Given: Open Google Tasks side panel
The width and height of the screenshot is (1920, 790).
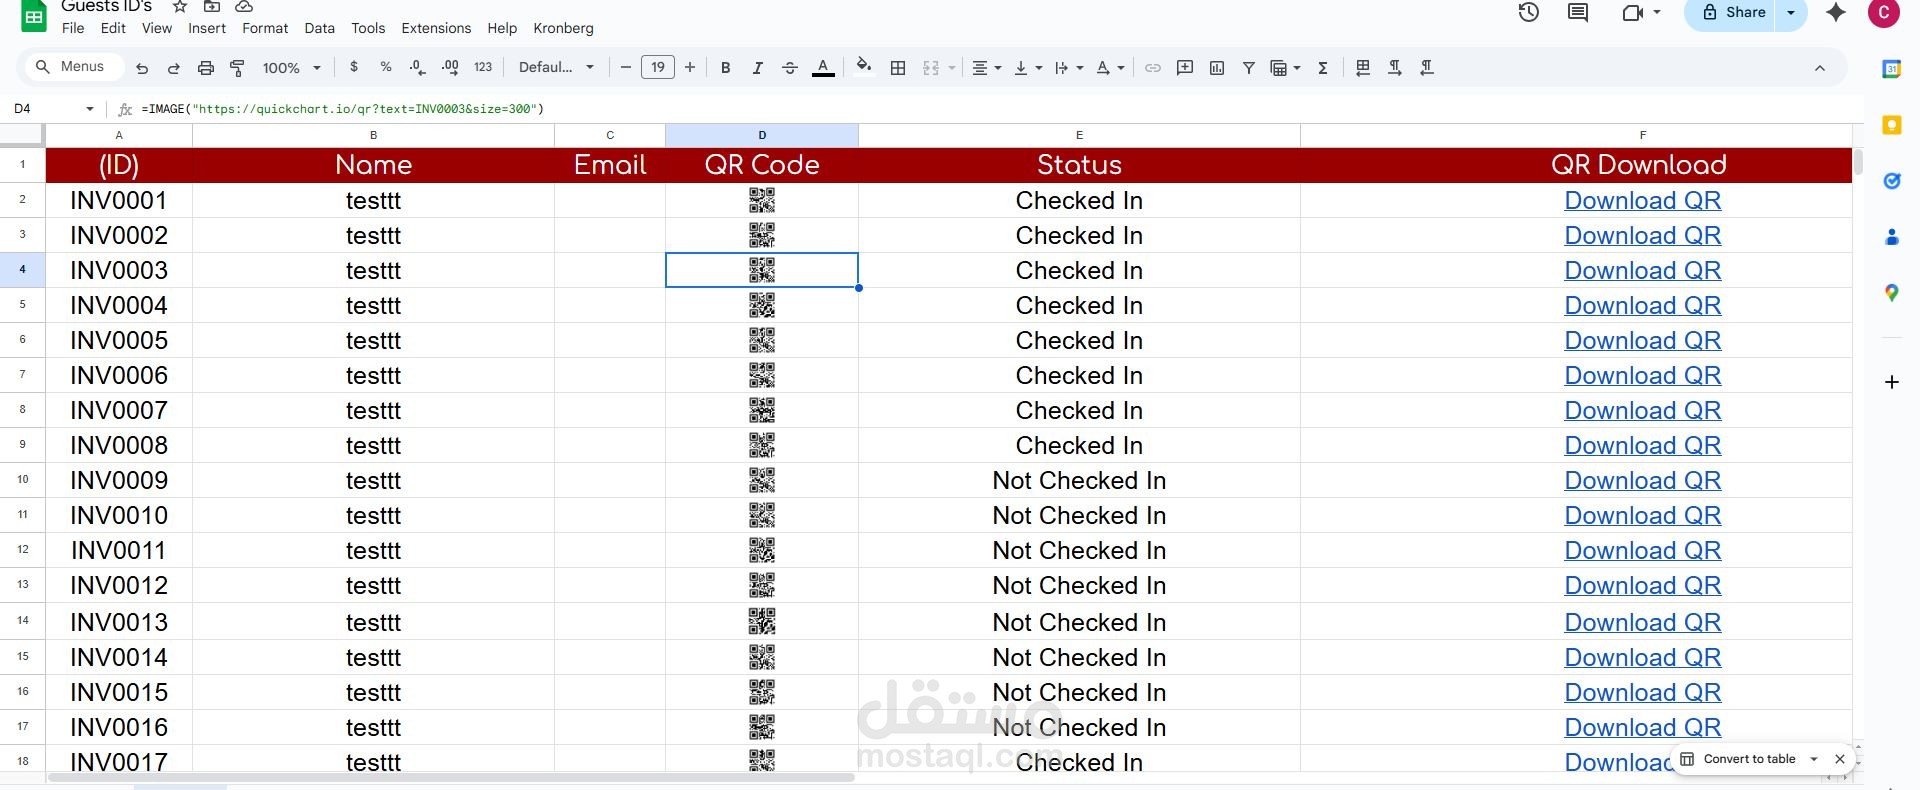Looking at the screenshot, I should [x=1891, y=181].
